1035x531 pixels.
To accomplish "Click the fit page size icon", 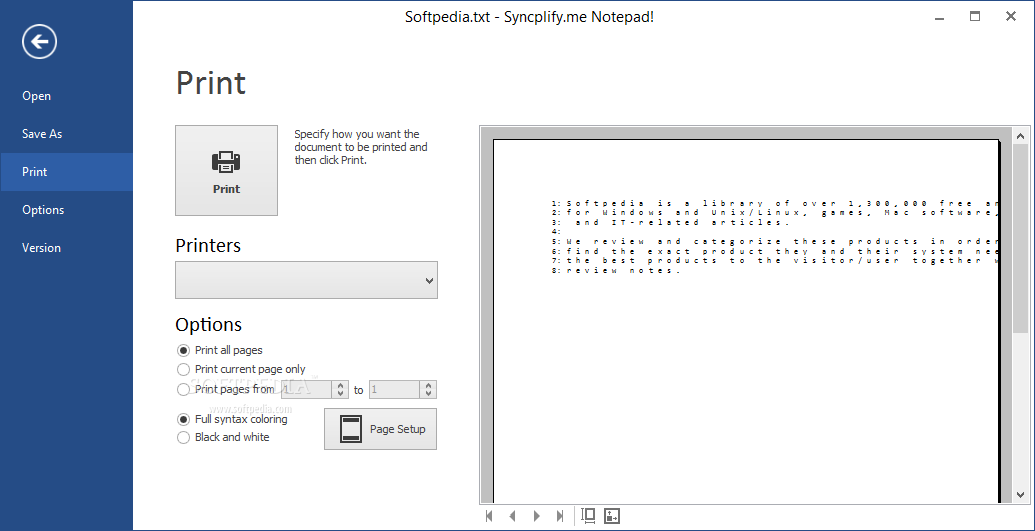I will 588,516.
